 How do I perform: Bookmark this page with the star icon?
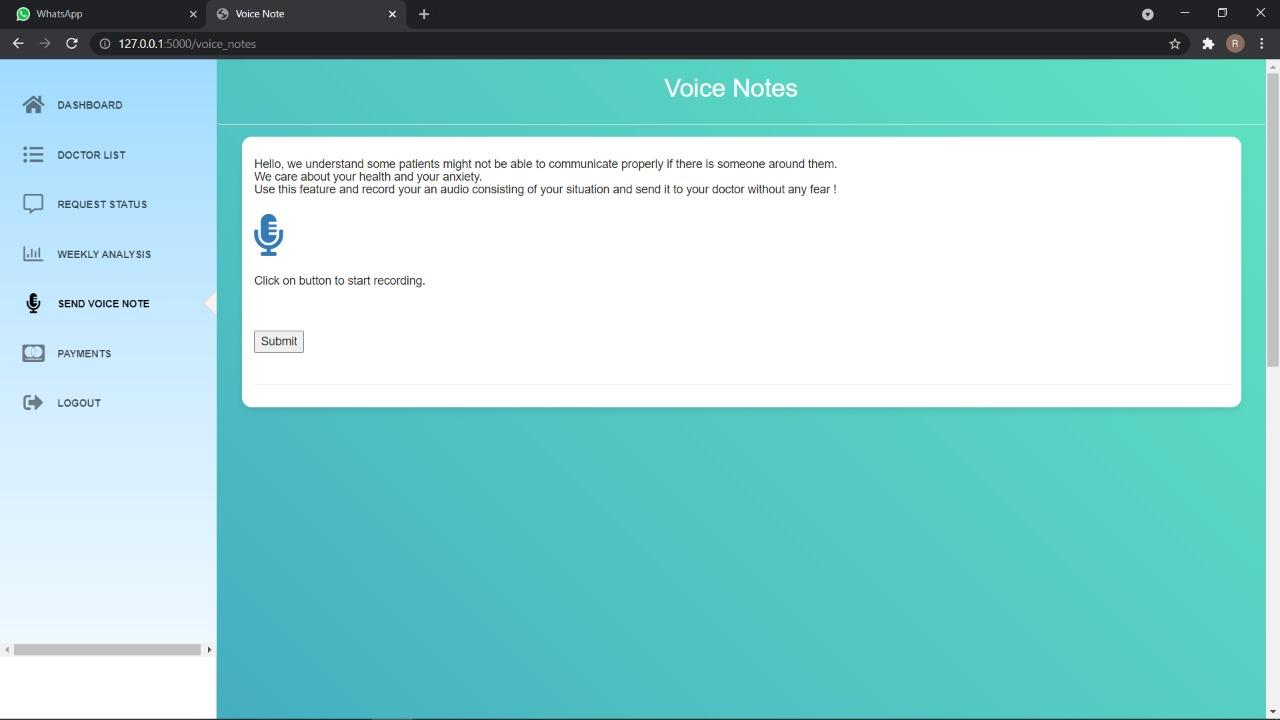(1175, 44)
